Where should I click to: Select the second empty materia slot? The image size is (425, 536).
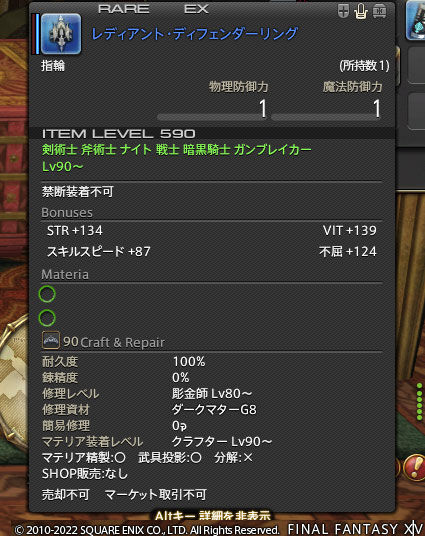[47, 318]
